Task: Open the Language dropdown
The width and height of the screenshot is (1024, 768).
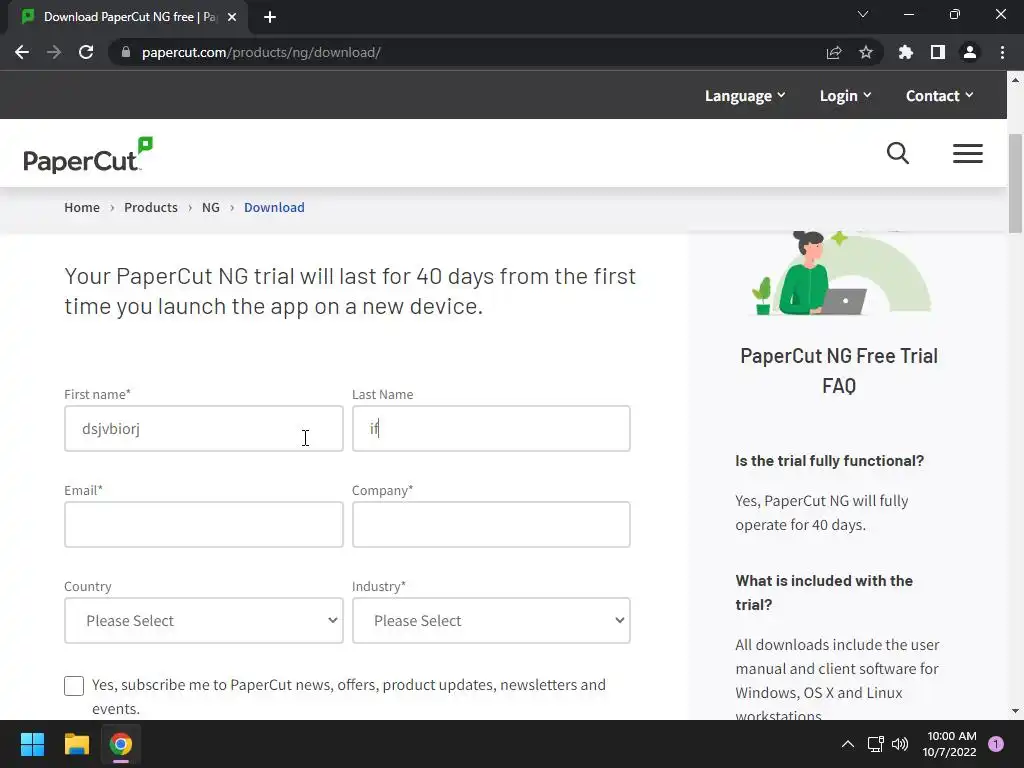Action: (x=744, y=96)
